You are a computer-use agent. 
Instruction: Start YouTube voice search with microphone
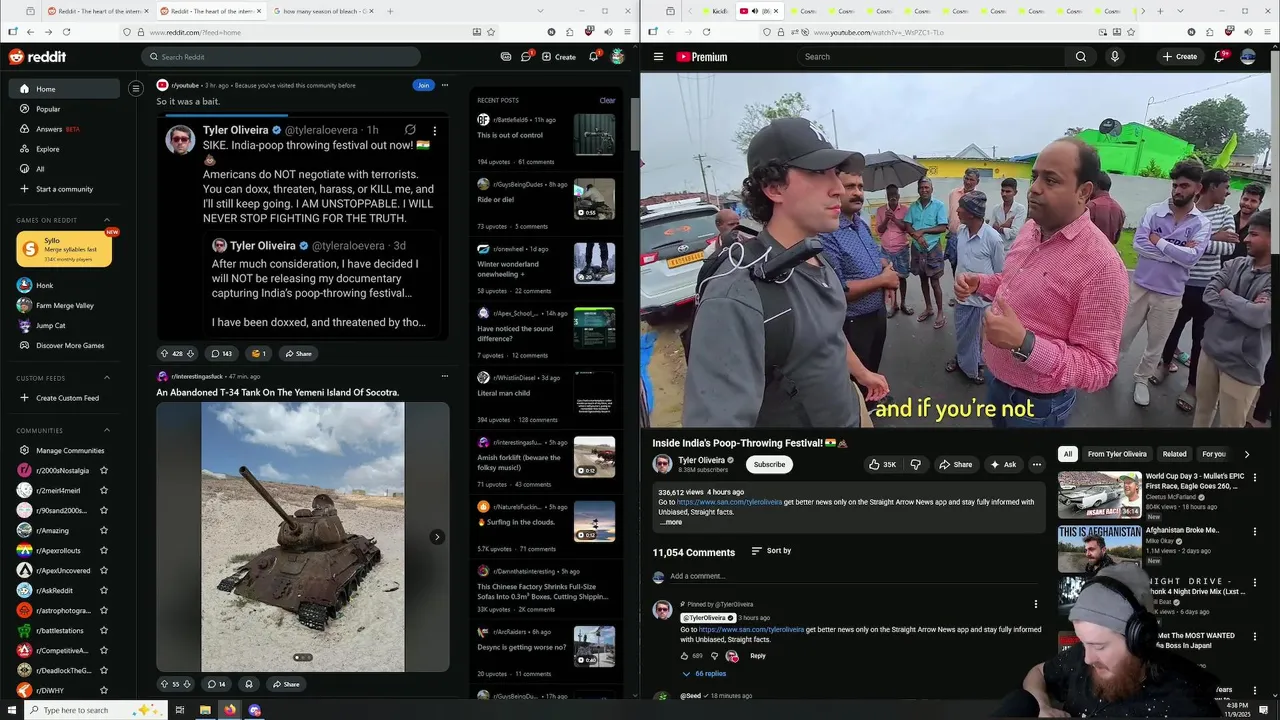[x=1115, y=57]
